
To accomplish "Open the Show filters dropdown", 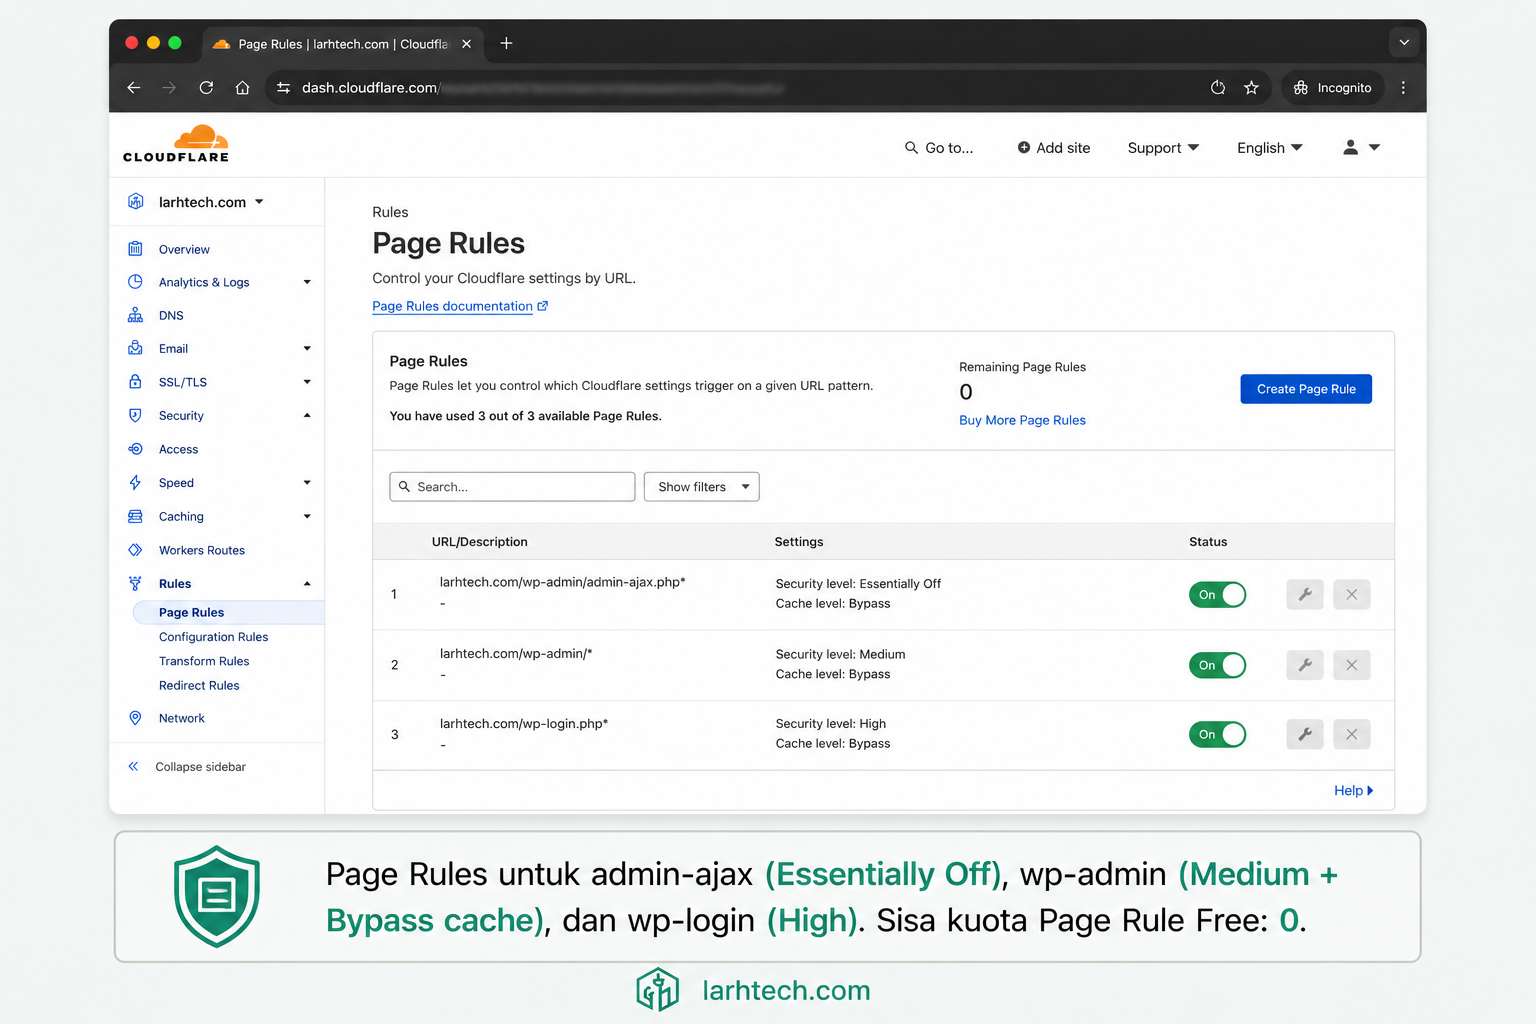I will click(702, 487).
